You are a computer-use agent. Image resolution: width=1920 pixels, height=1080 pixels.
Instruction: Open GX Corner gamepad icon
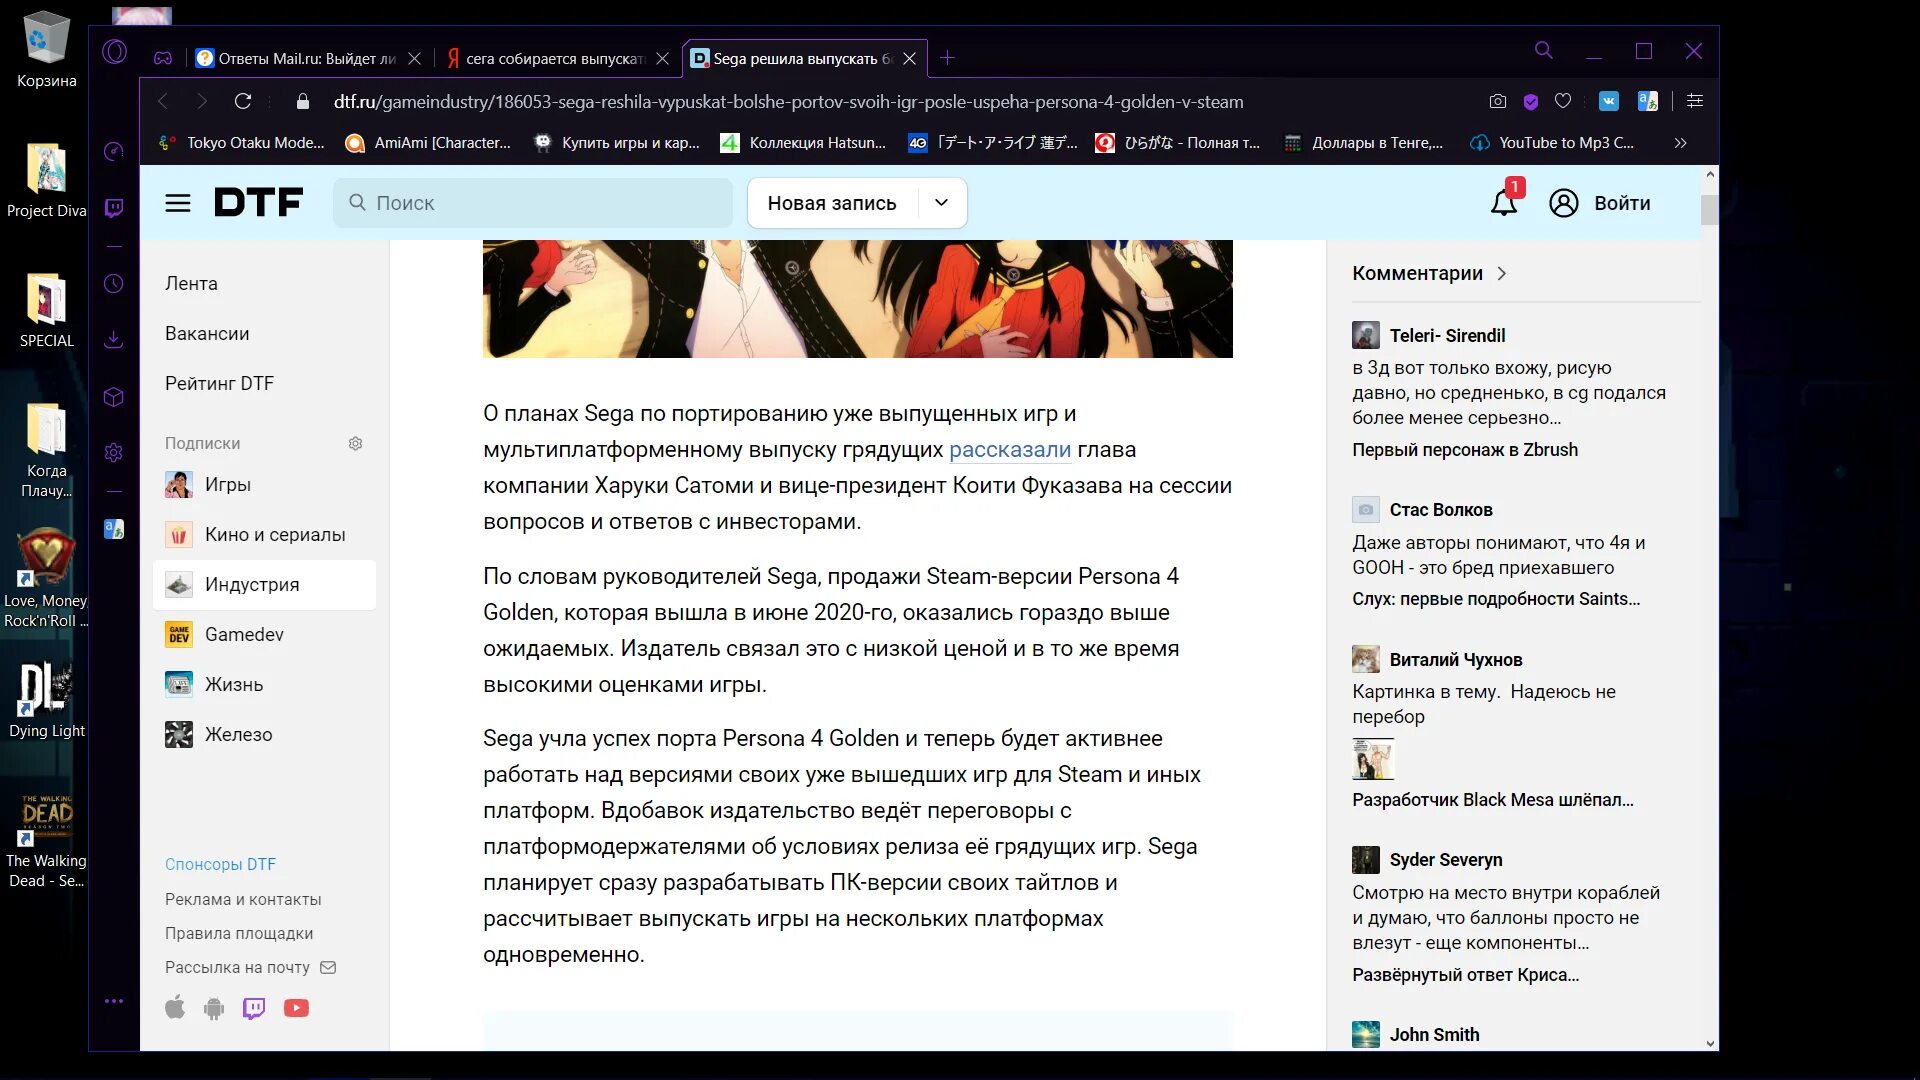tap(163, 58)
